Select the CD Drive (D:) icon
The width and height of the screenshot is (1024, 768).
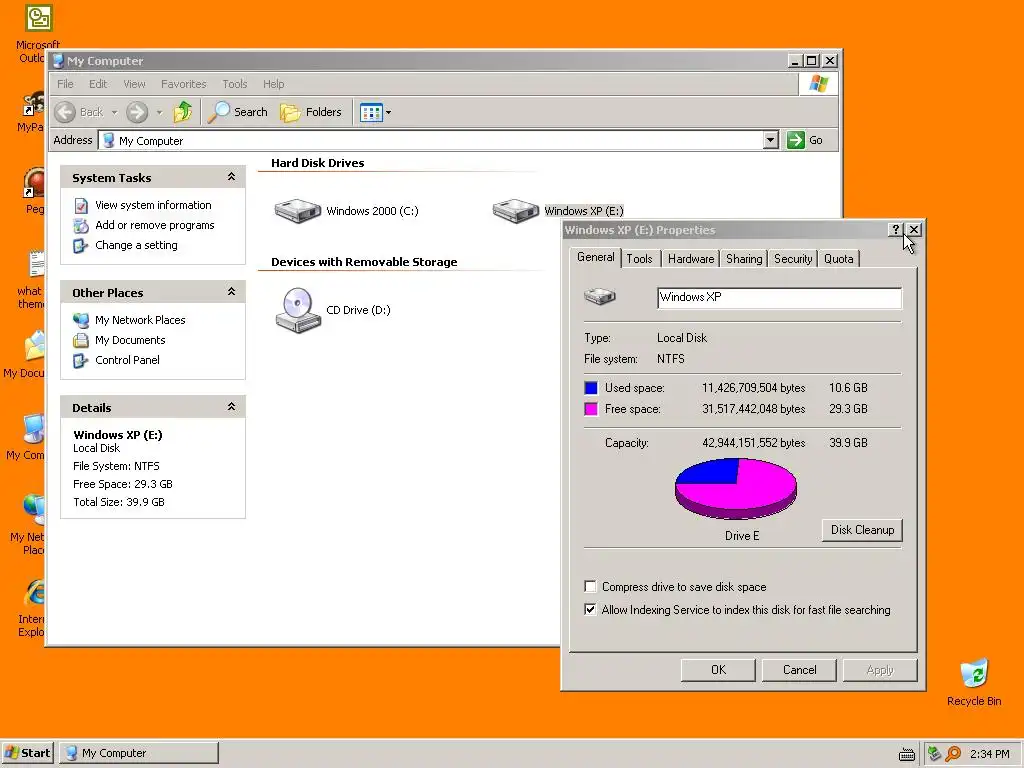tap(298, 310)
